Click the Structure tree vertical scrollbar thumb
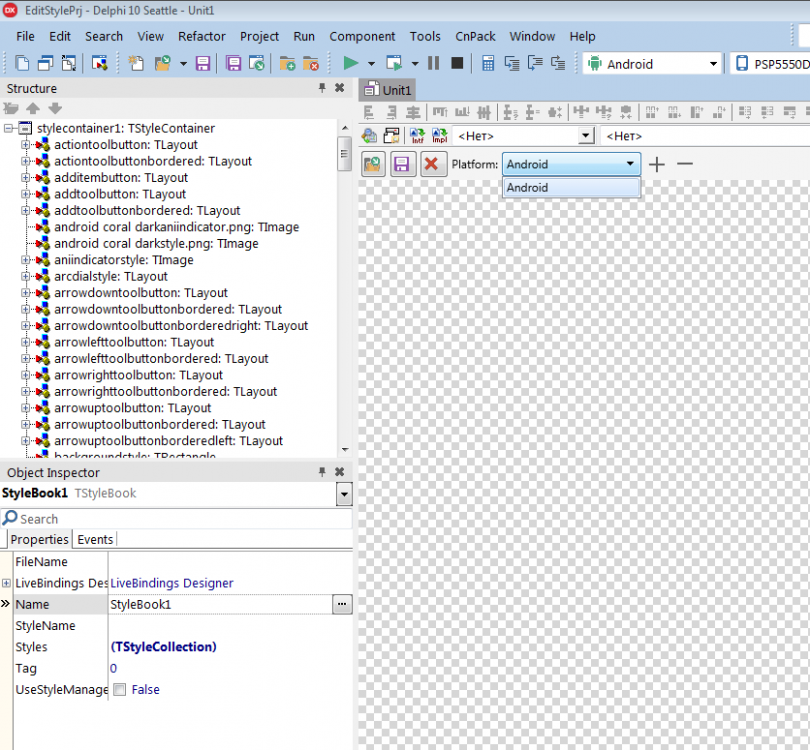This screenshot has height=750, width=810. (344, 153)
